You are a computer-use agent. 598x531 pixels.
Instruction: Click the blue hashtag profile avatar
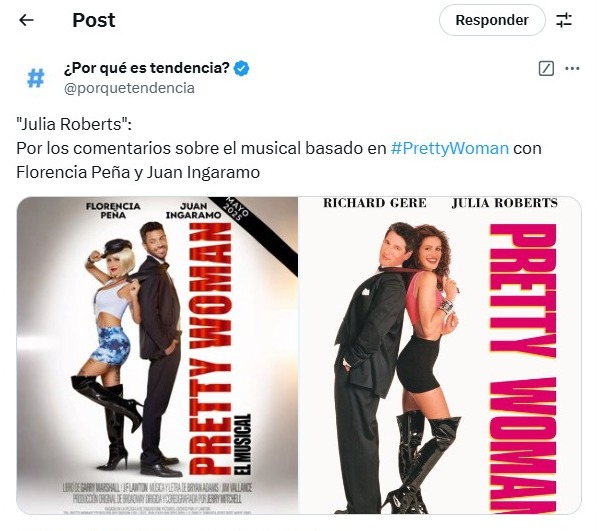(x=36, y=77)
